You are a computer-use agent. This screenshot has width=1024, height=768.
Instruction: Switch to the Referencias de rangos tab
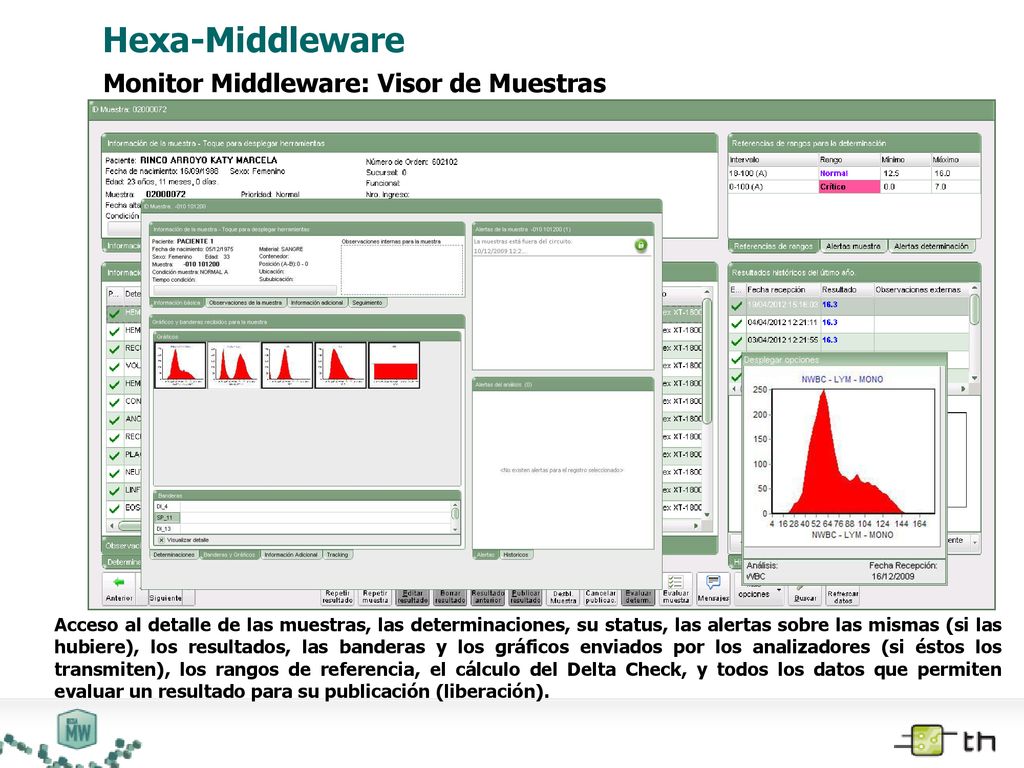pyautogui.click(x=773, y=246)
